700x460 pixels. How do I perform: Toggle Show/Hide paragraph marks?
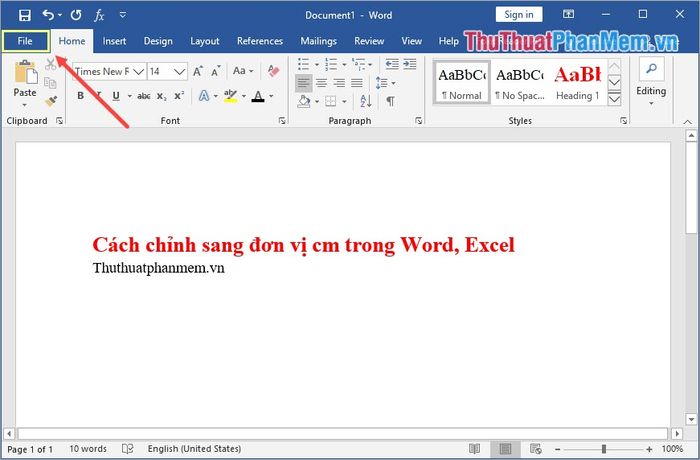click(390, 101)
